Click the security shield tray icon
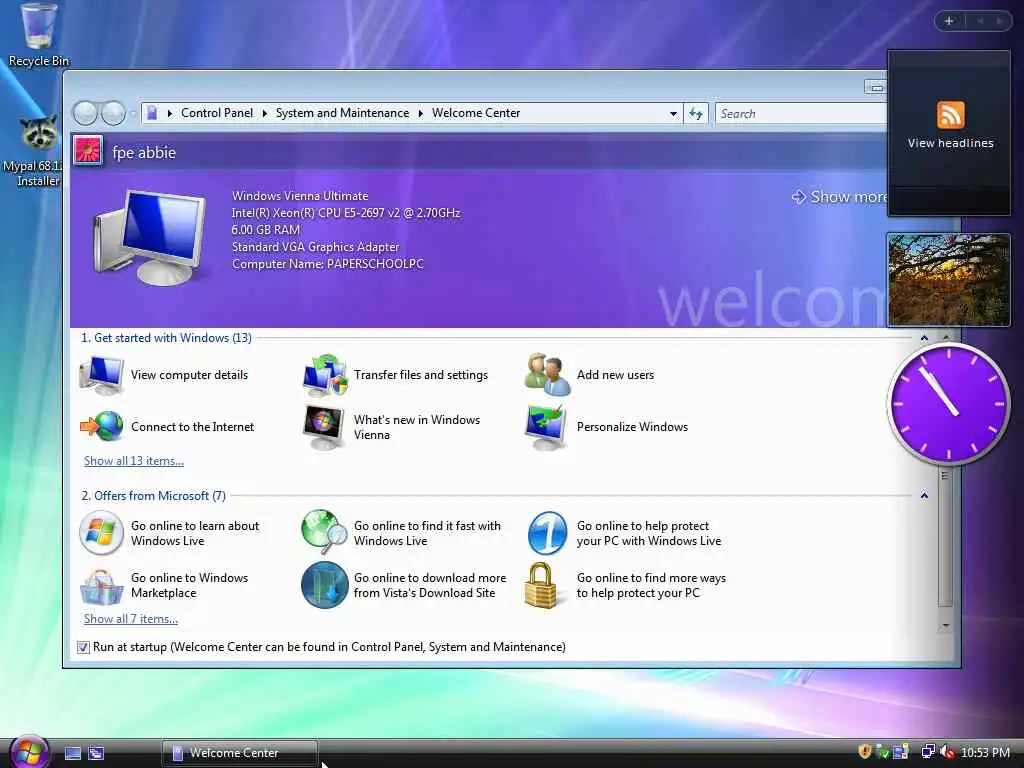Image resolution: width=1024 pixels, height=768 pixels. pyautogui.click(x=865, y=752)
